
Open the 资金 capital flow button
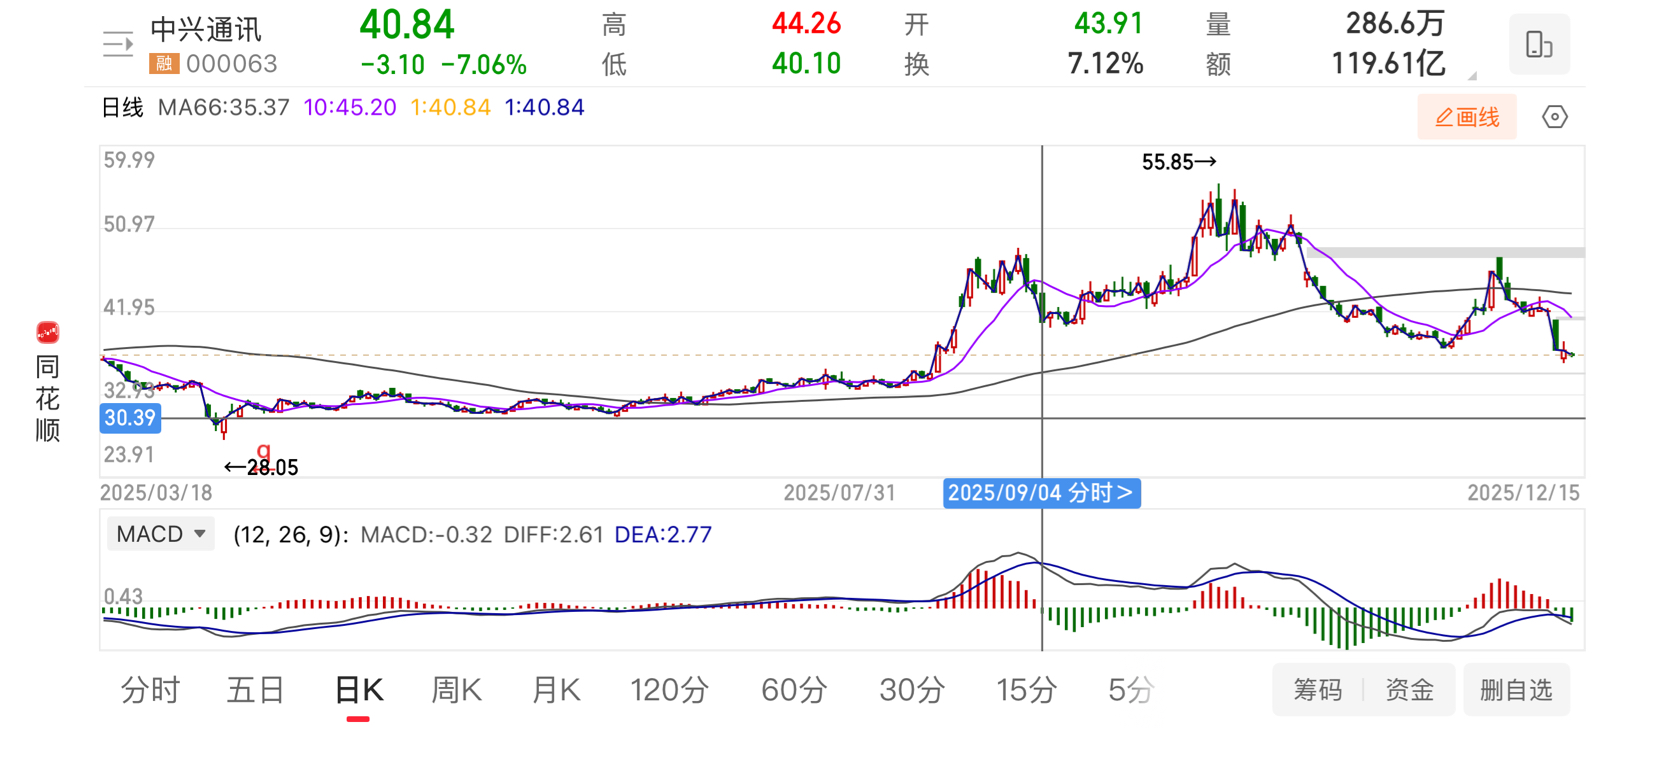[x=1410, y=690]
